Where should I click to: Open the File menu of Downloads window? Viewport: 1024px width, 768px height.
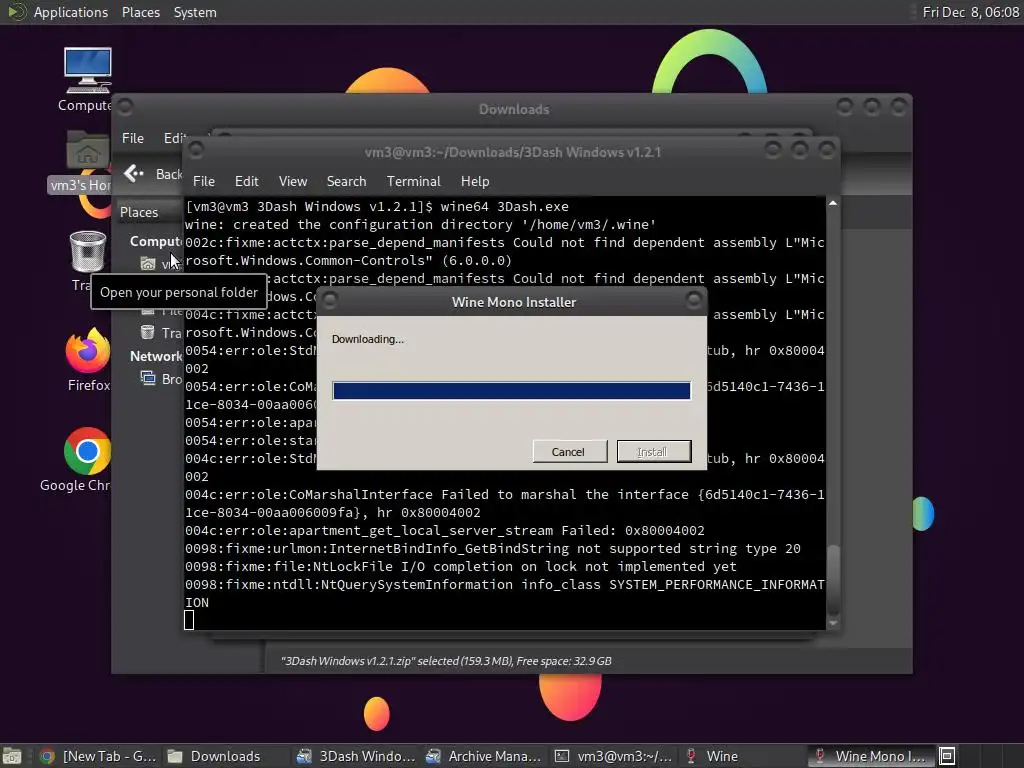click(133, 138)
